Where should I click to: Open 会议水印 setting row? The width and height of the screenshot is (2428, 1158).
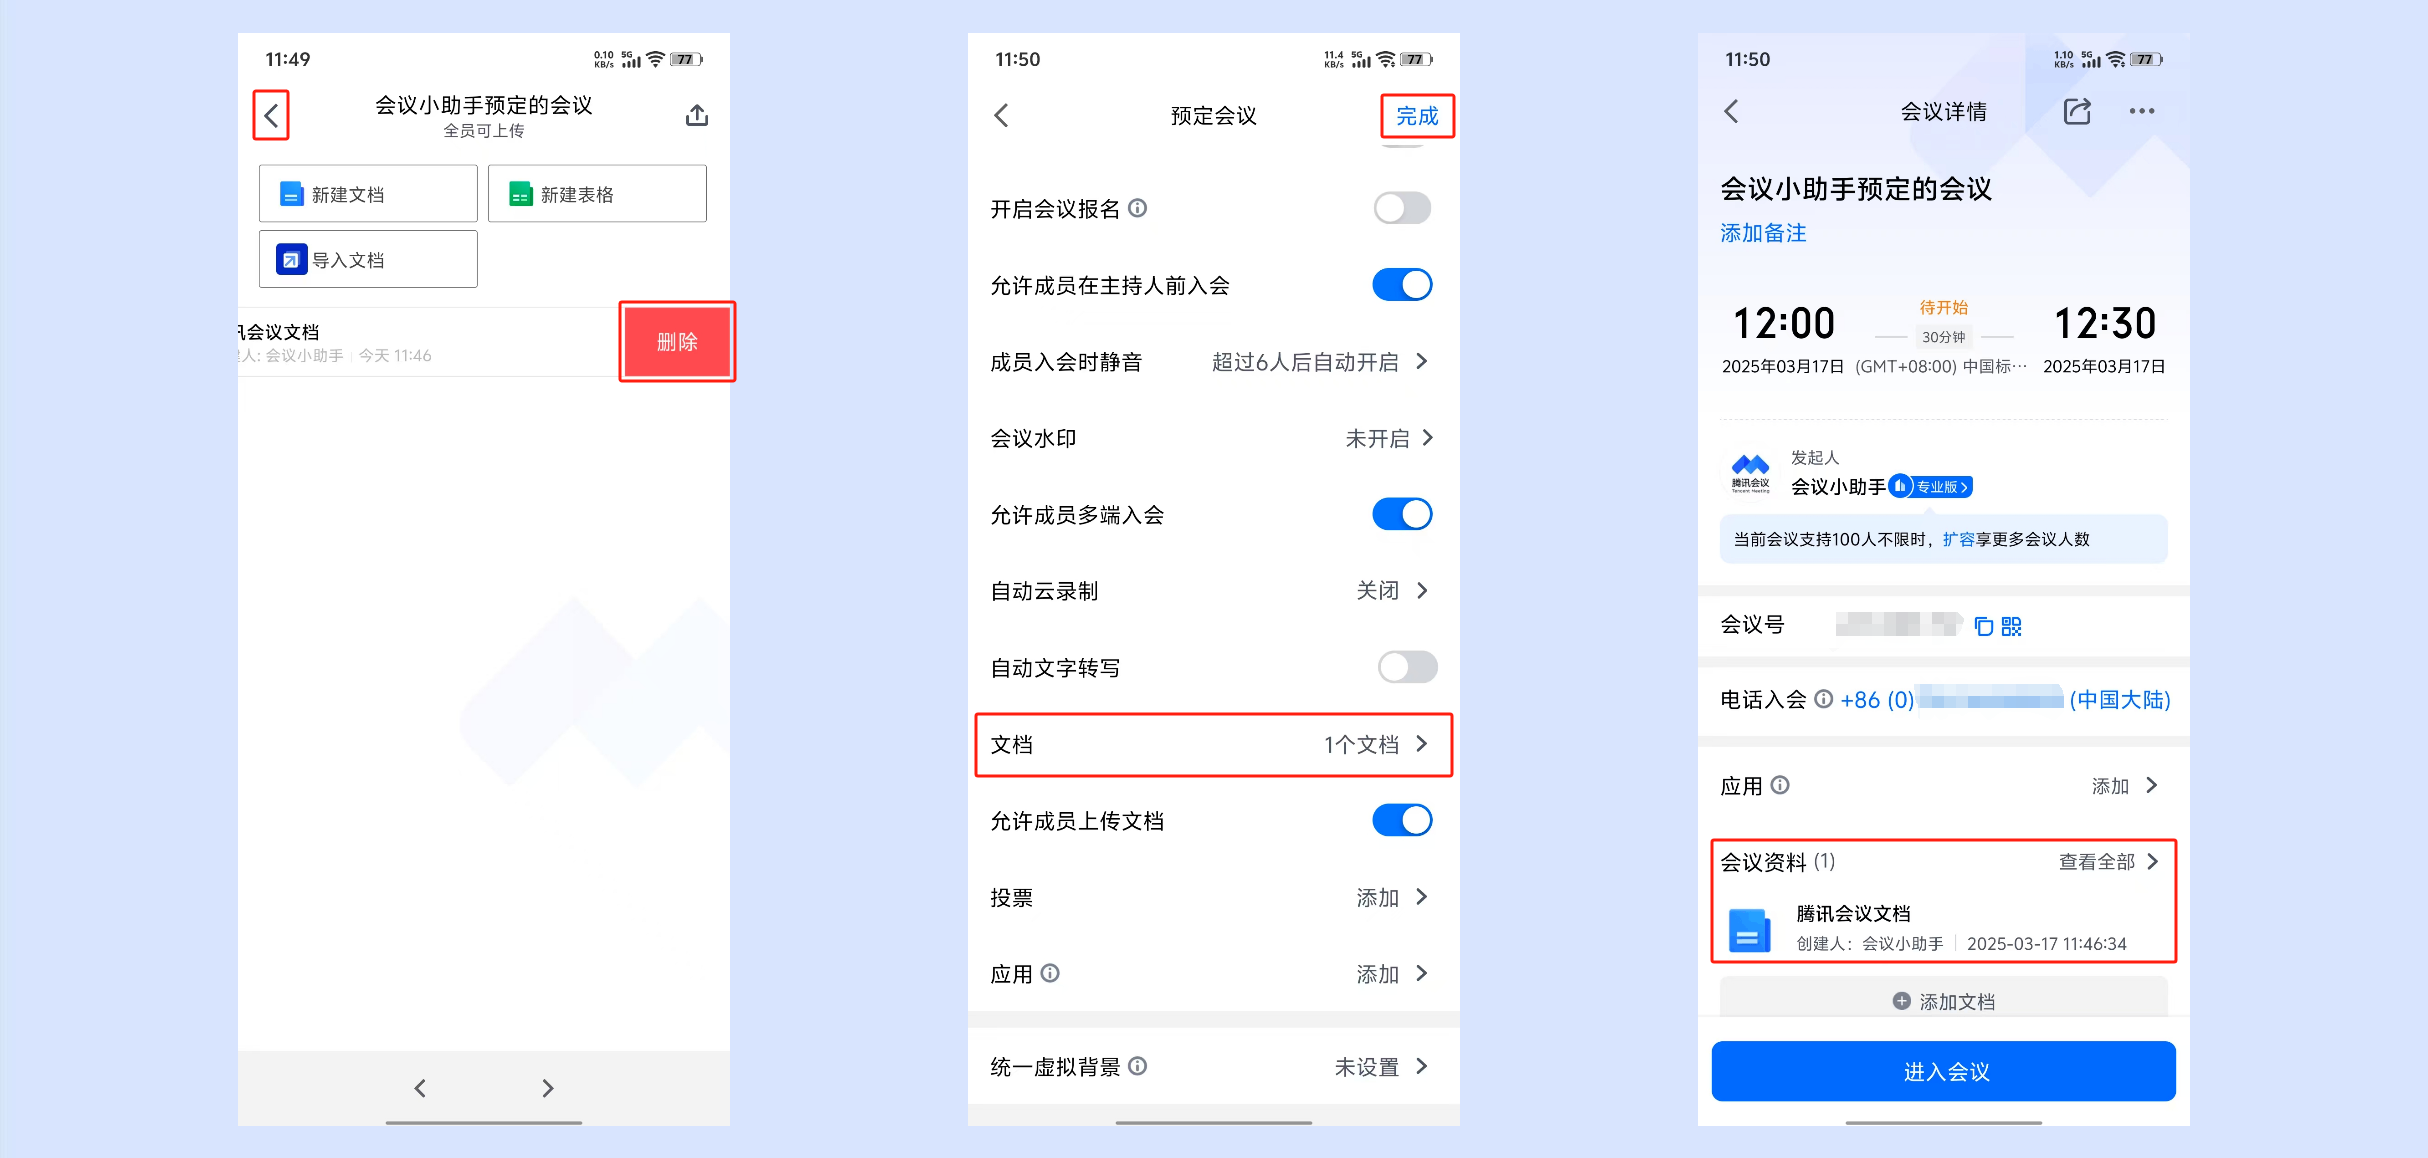coord(1213,438)
